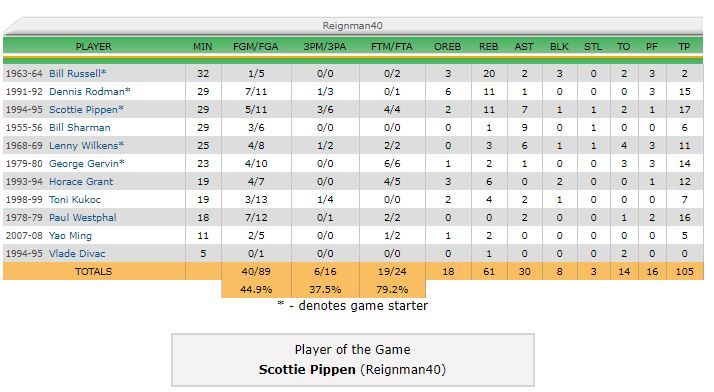Click the Yao Ming link
Image resolution: width=714 pixels, height=392 pixels.
coord(70,235)
